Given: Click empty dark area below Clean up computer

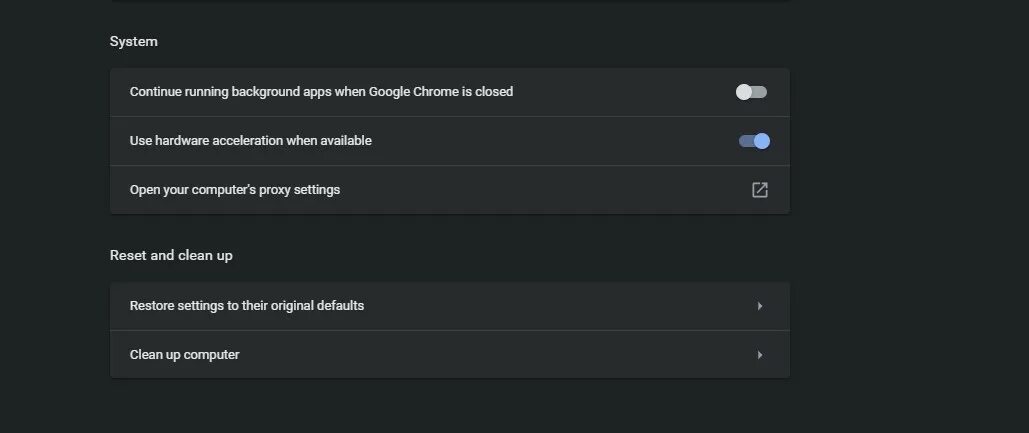Looking at the screenshot, I should tap(450, 405).
